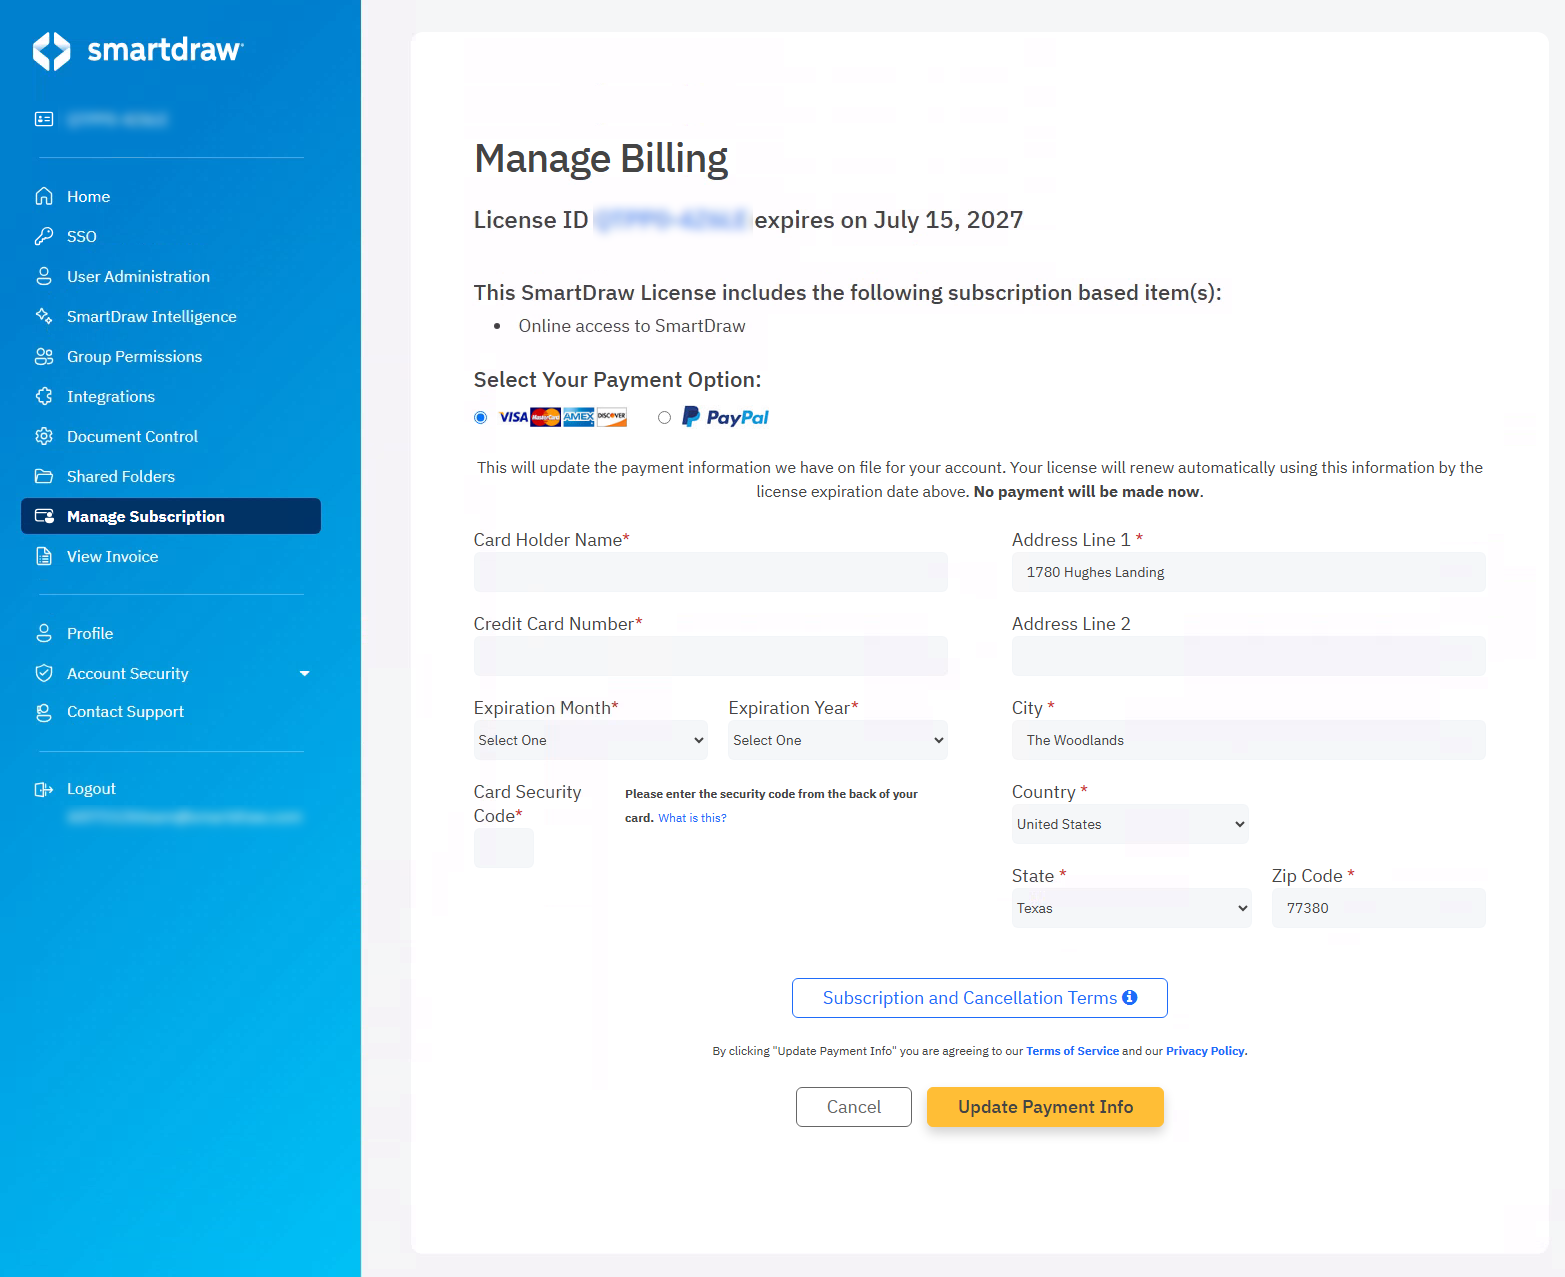Click the Logout door icon
Image resolution: width=1565 pixels, height=1277 pixels.
click(x=44, y=789)
